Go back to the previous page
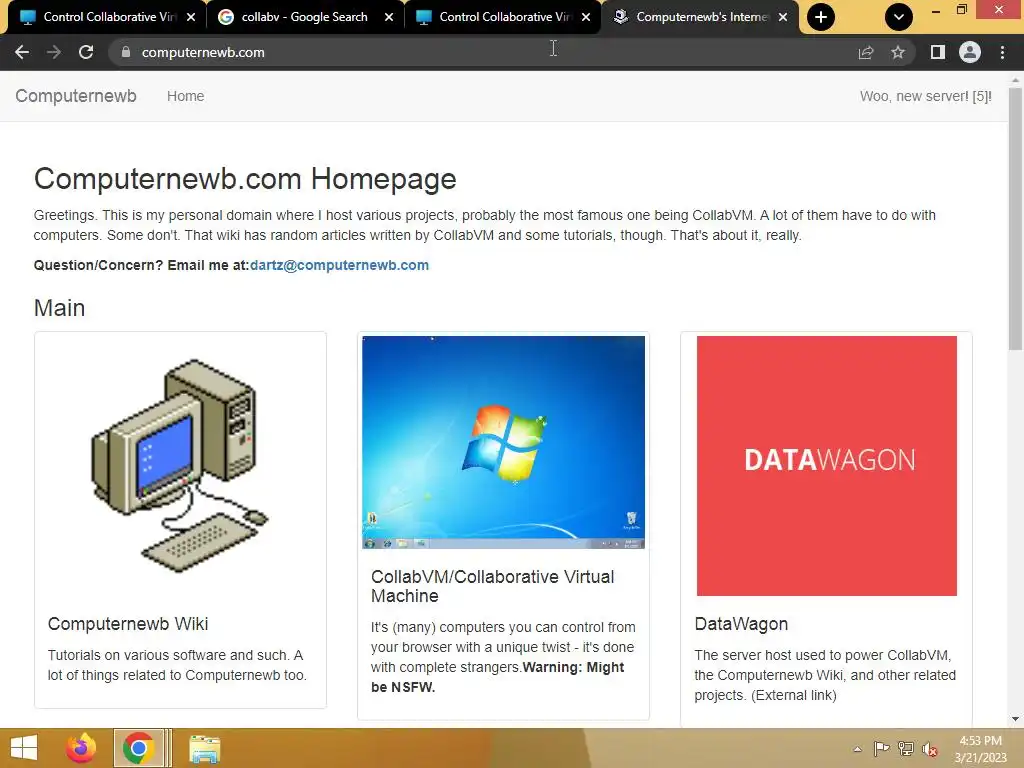This screenshot has height=768, width=1024. [x=22, y=52]
